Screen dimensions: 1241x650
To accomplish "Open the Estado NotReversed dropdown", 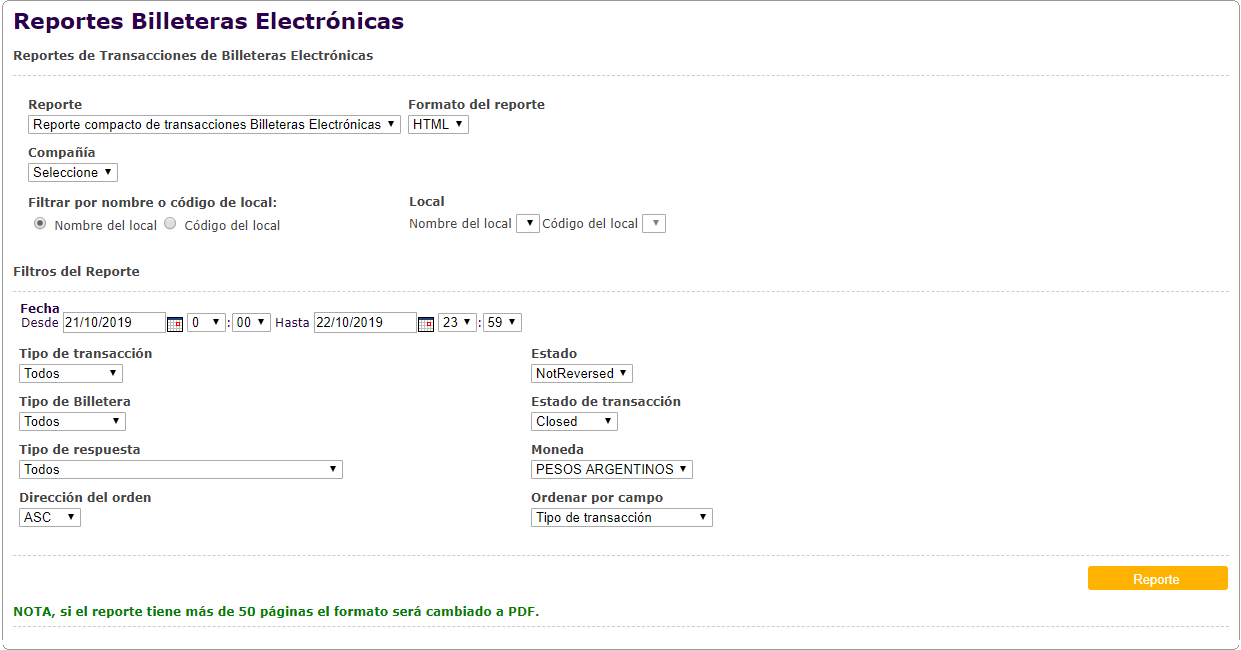I will pyautogui.click(x=582, y=374).
